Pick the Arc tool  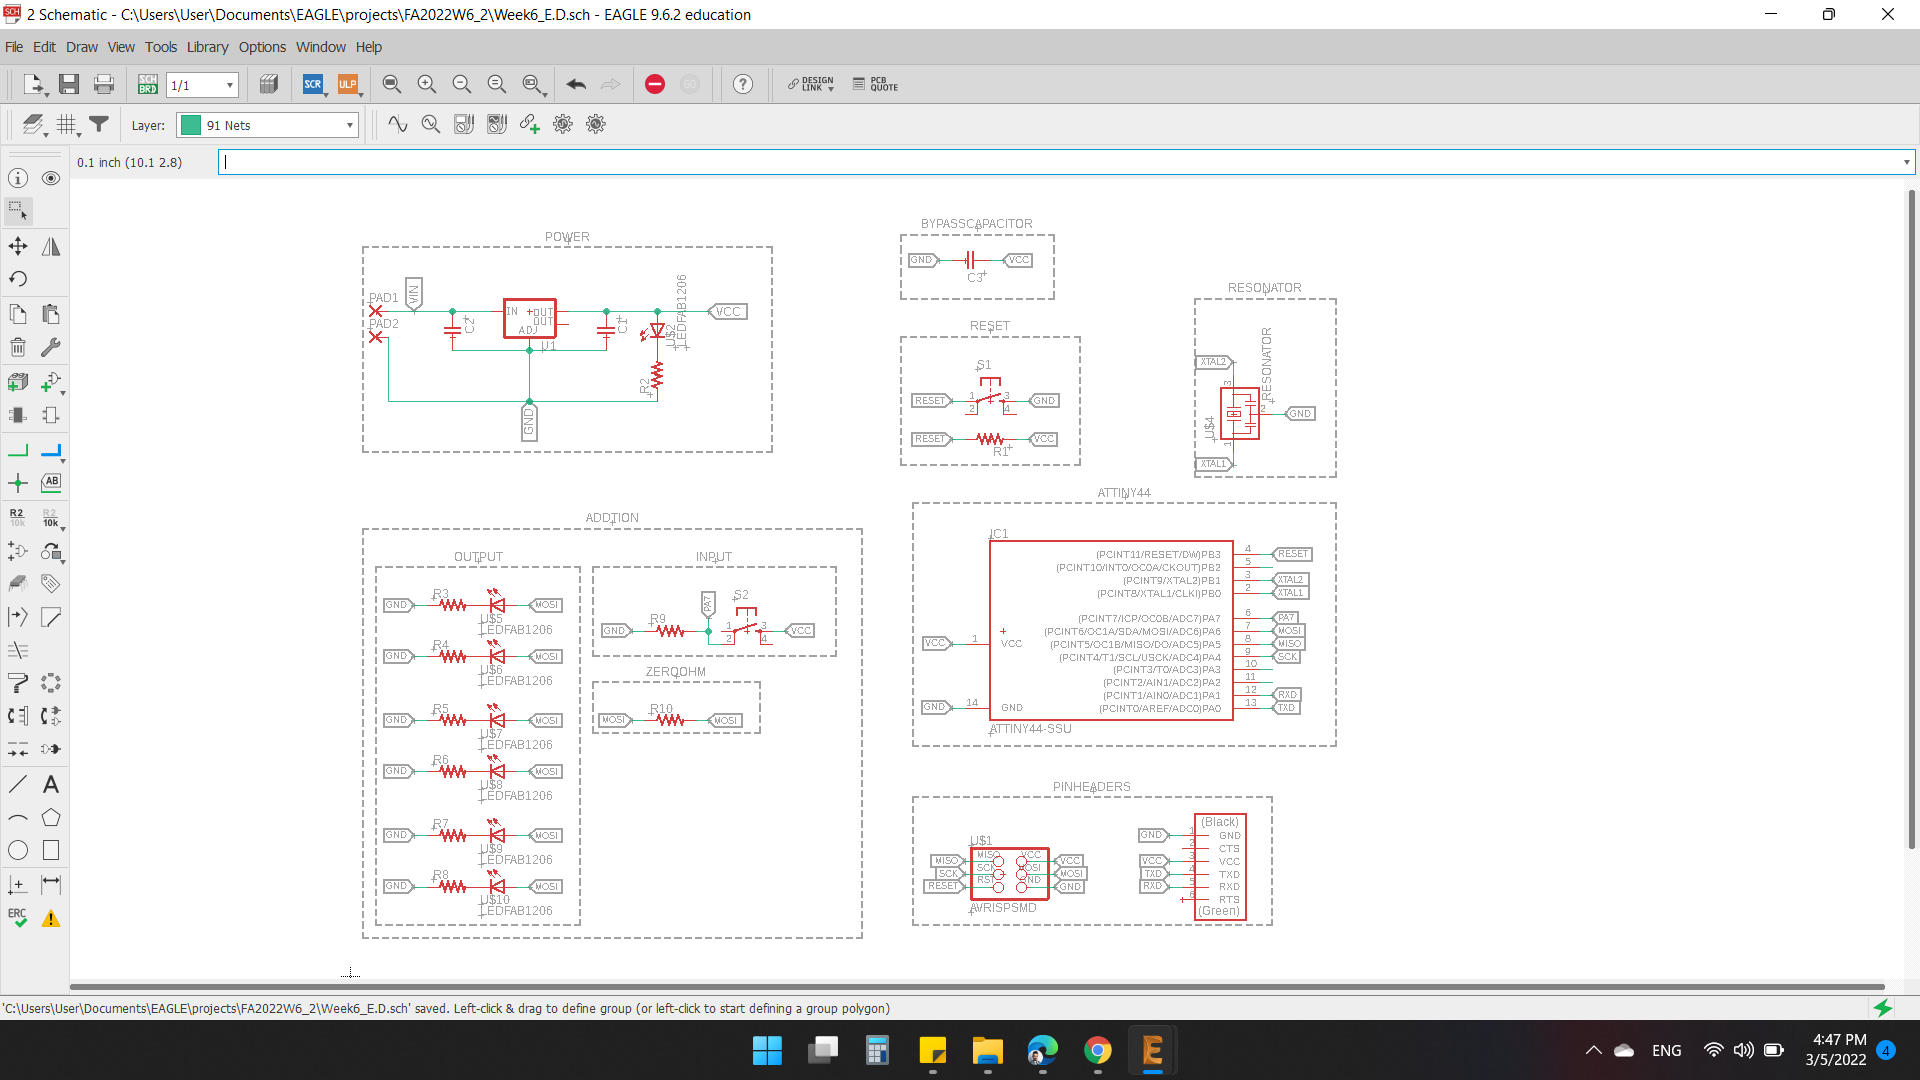click(18, 818)
